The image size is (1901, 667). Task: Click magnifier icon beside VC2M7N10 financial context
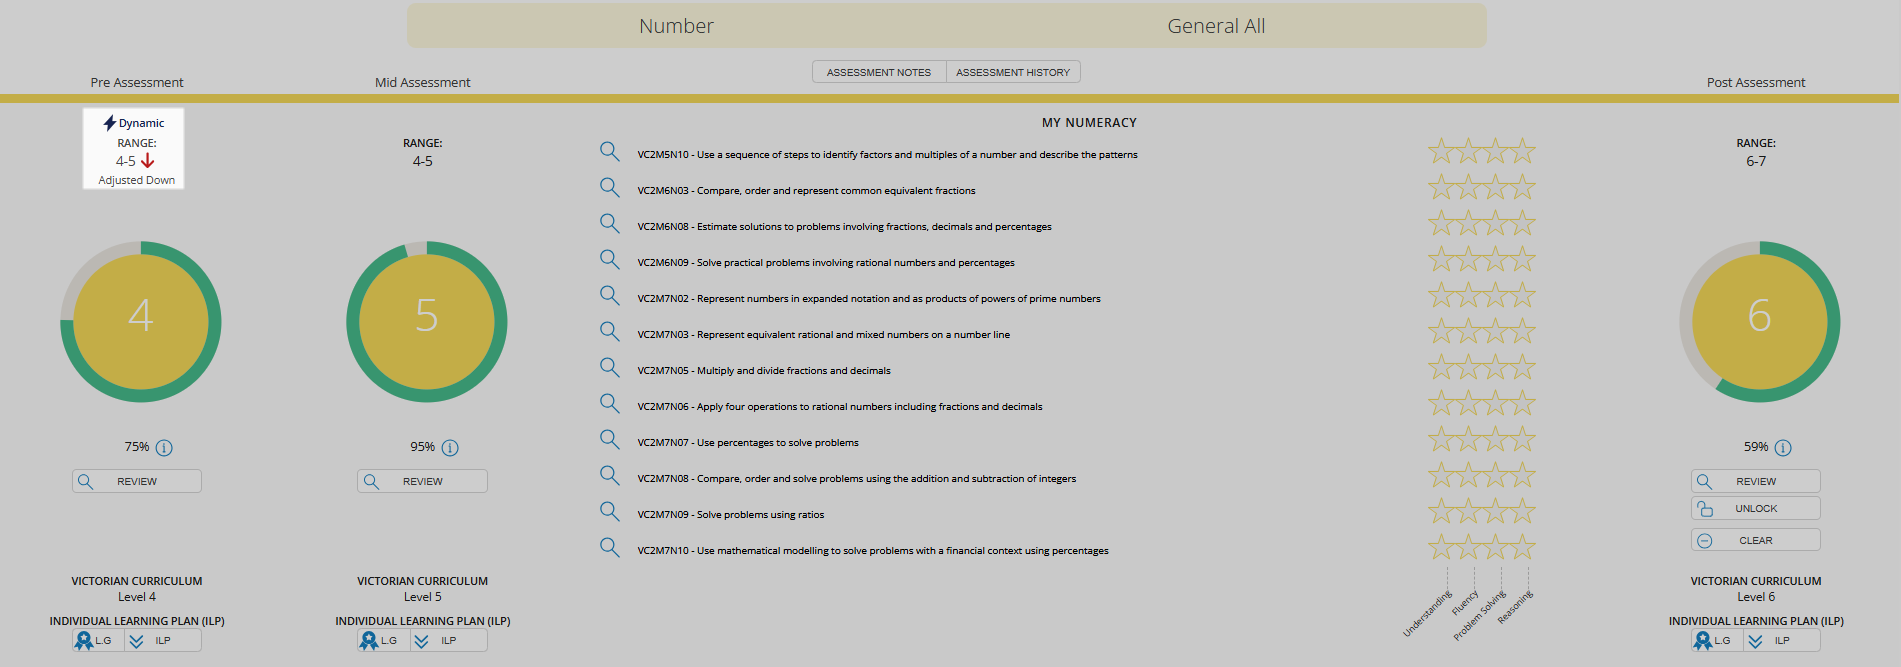609,547
